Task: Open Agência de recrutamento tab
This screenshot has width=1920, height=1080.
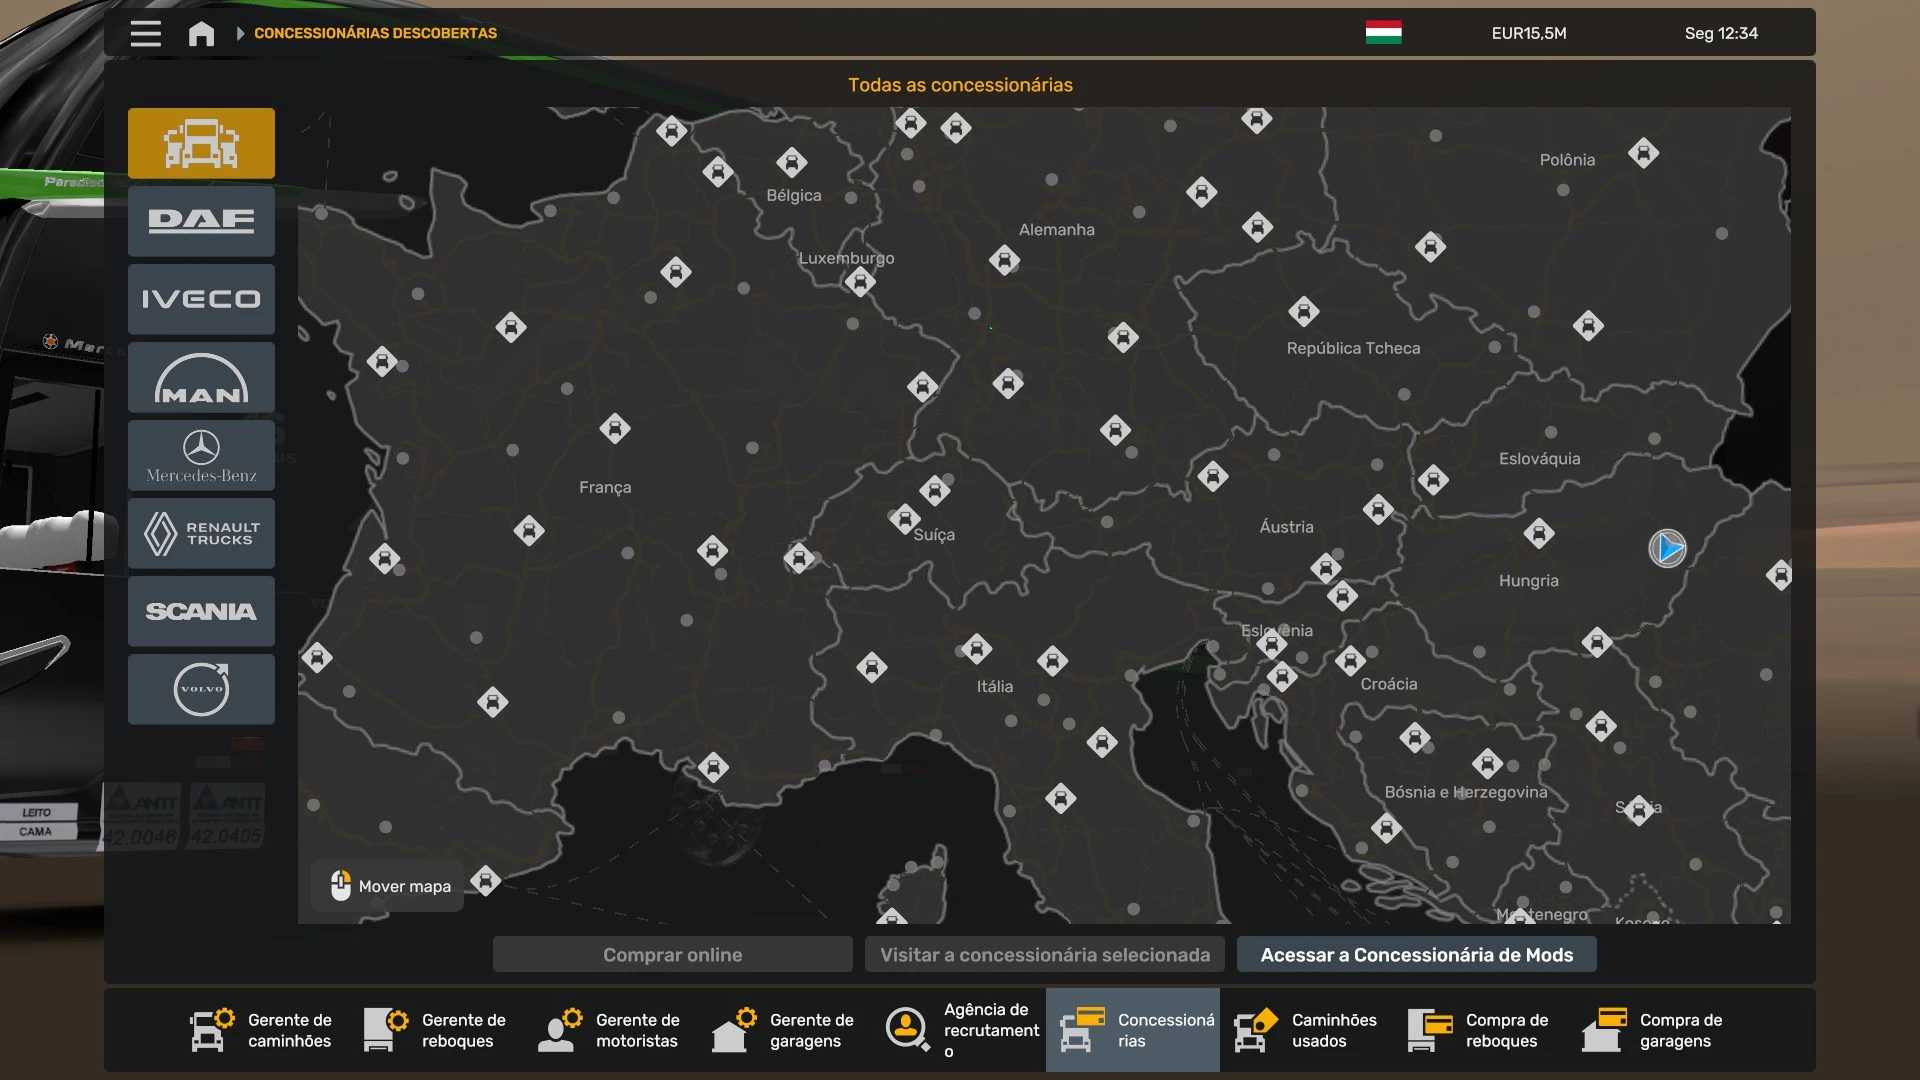Action: coord(962,1030)
